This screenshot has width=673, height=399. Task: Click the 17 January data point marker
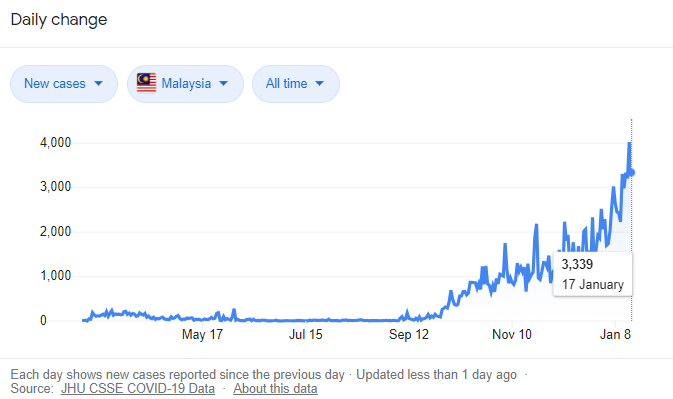pos(631,172)
